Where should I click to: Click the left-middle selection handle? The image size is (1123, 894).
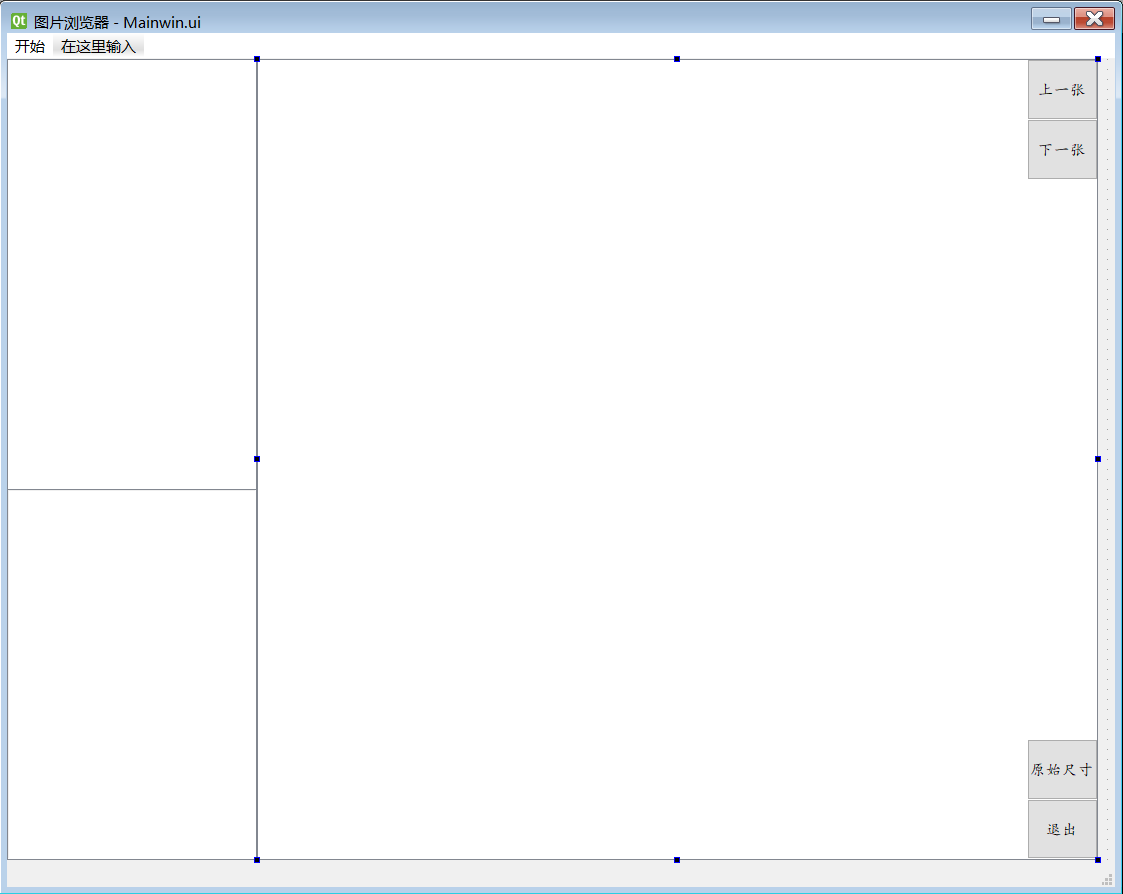click(256, 457)
